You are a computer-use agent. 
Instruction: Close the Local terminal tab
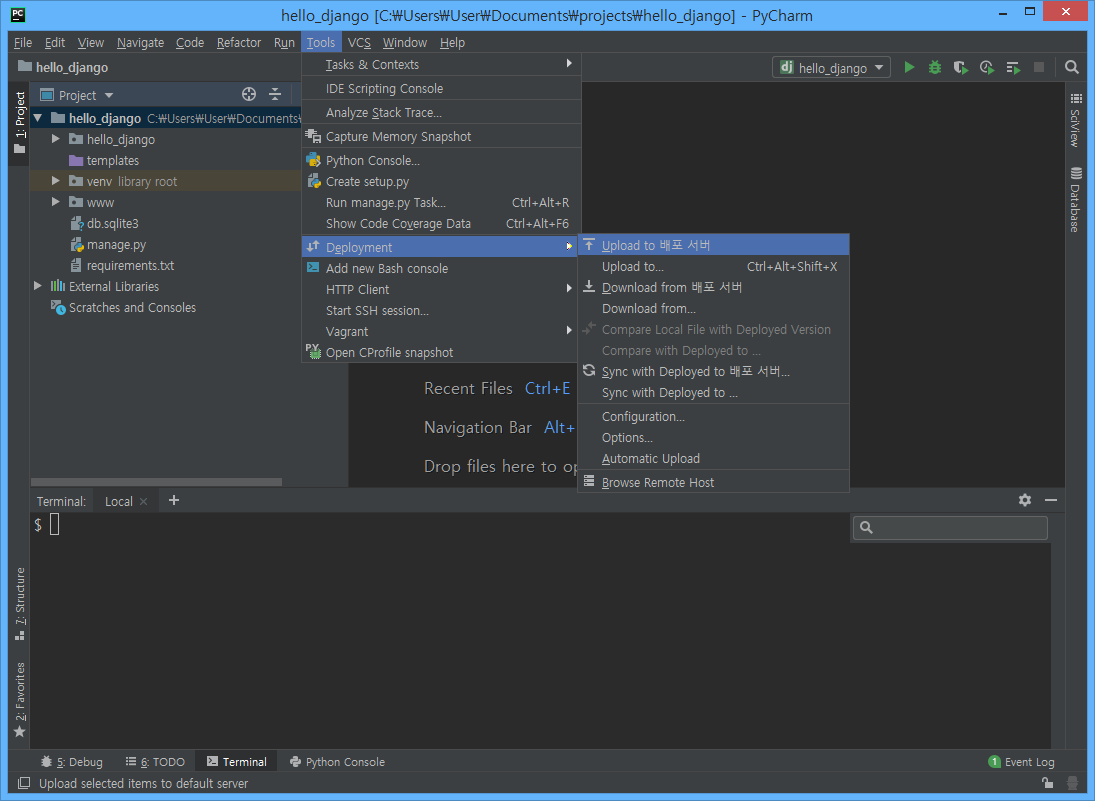click(143, 501)
